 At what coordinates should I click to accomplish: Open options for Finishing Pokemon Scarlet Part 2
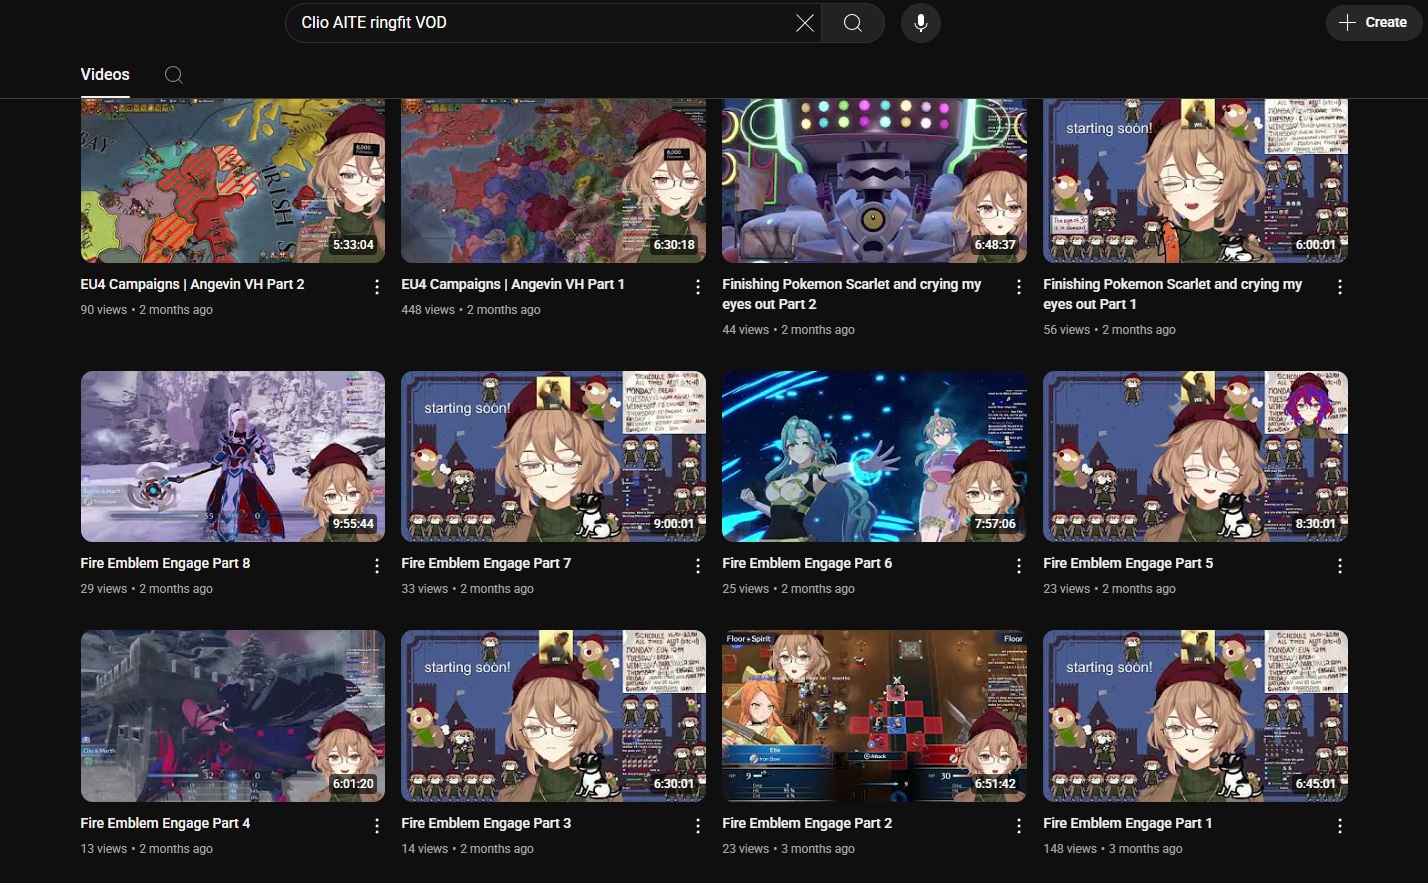tap(1019, 287)
